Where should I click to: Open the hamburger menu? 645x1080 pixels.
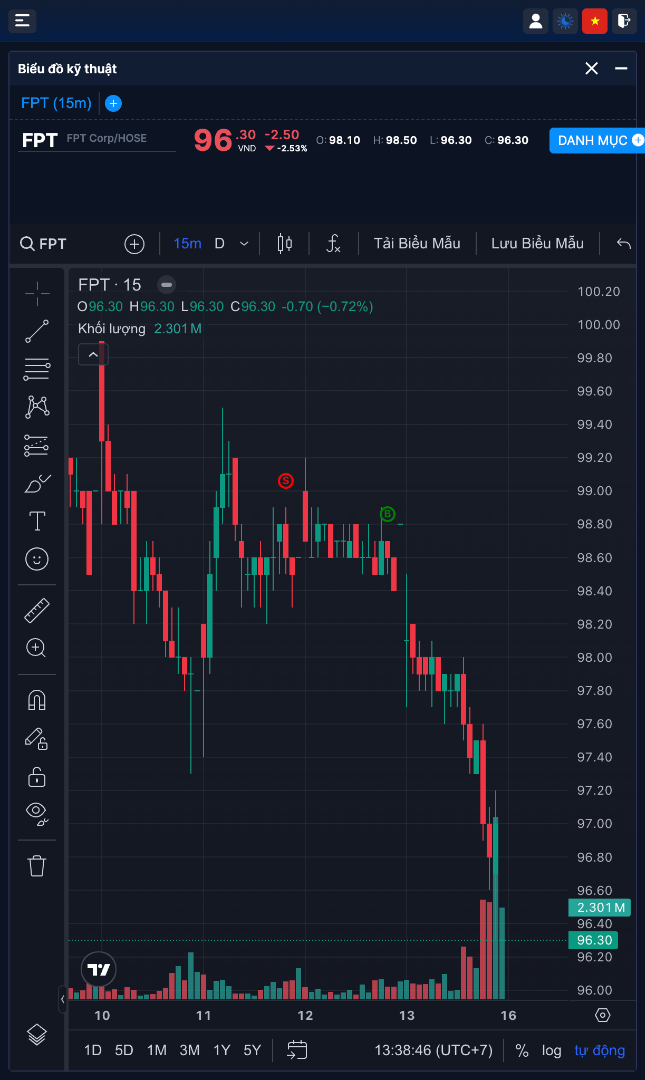[22, 21]
